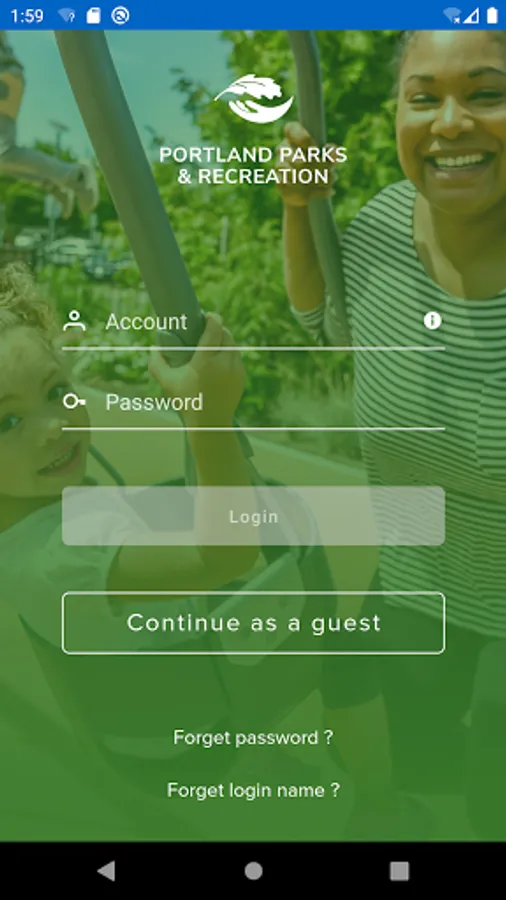Viewport: 506px width, 900px height.
Task: Click the key icon beside Password
Action: 75,401
